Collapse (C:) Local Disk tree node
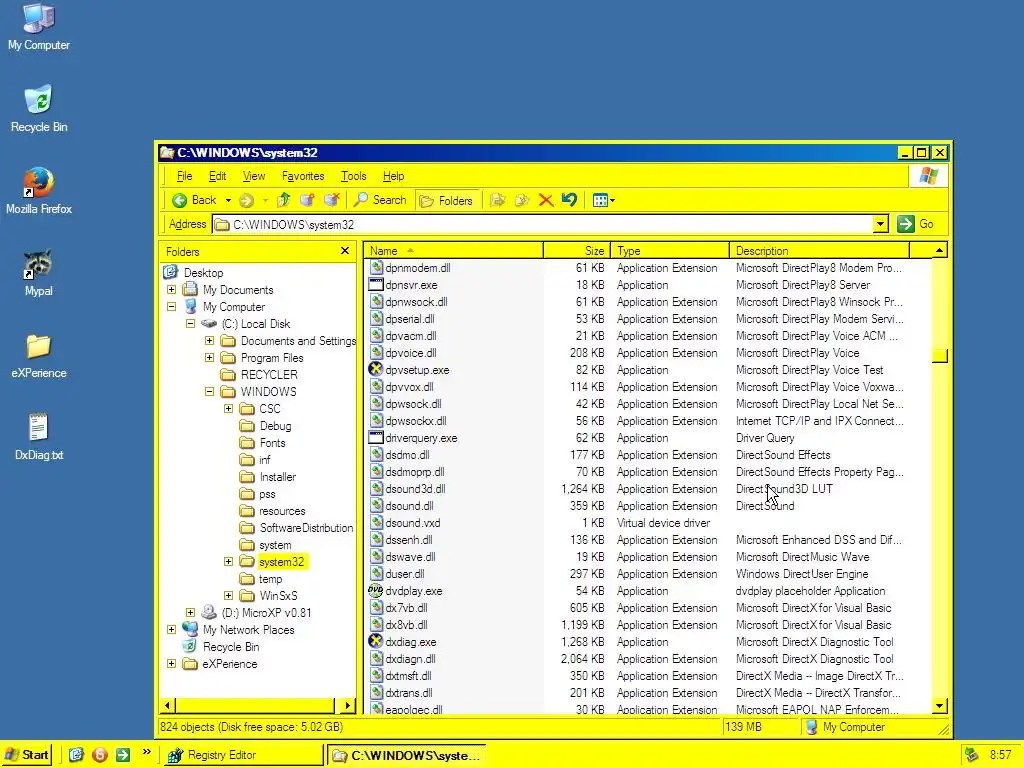This screenshot has height=768, width=1024. (190, 323)
